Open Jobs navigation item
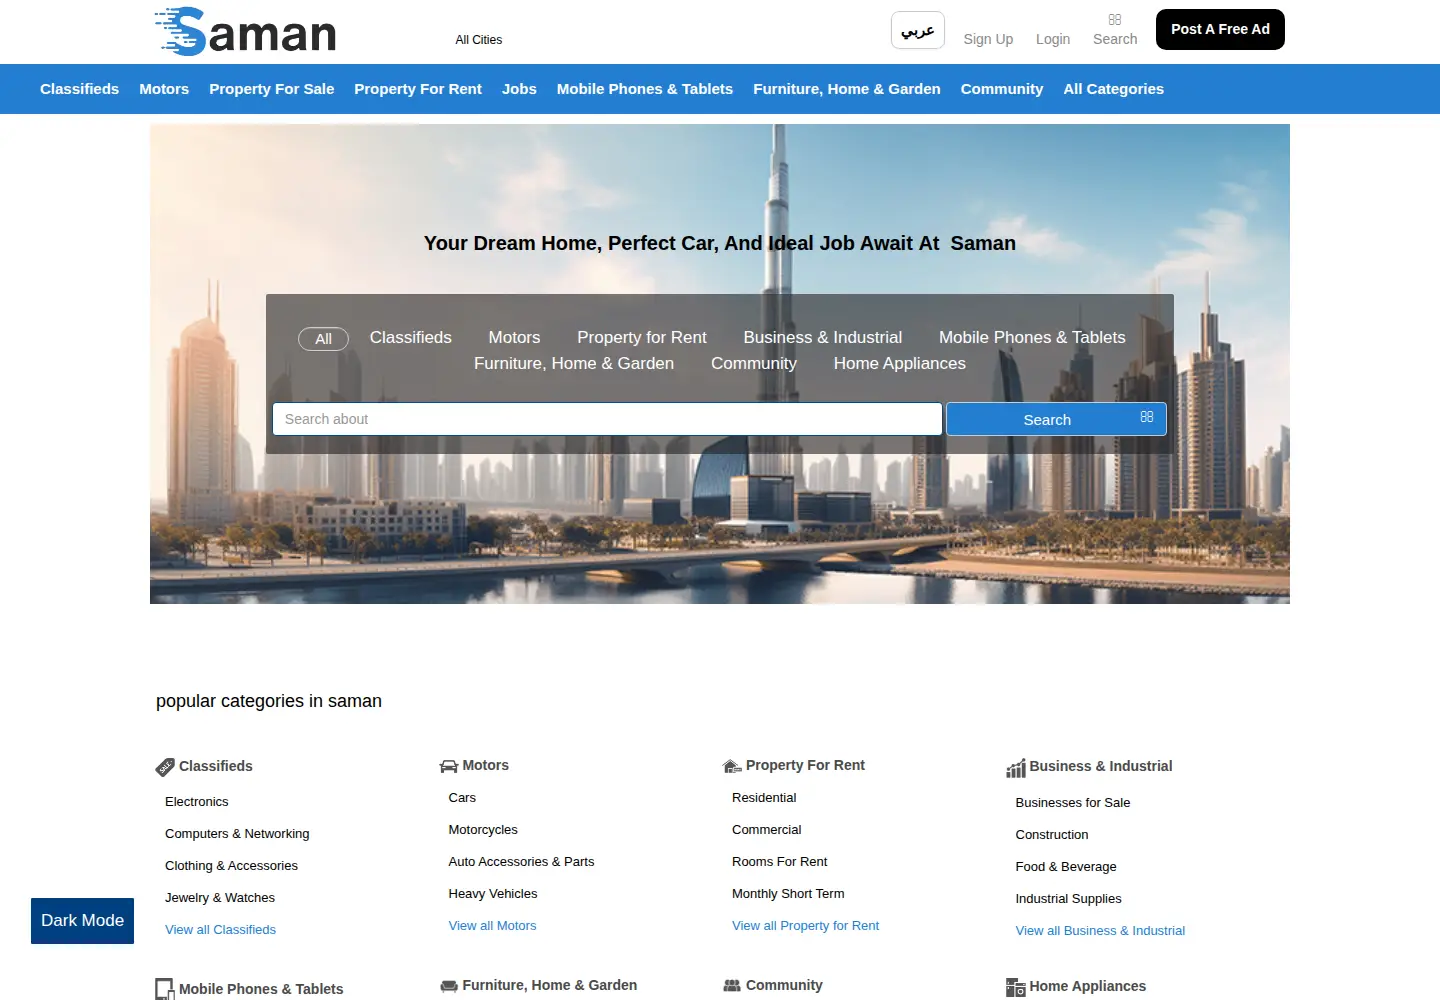This screenshot has height=1000, width=1440. point(519,89)
